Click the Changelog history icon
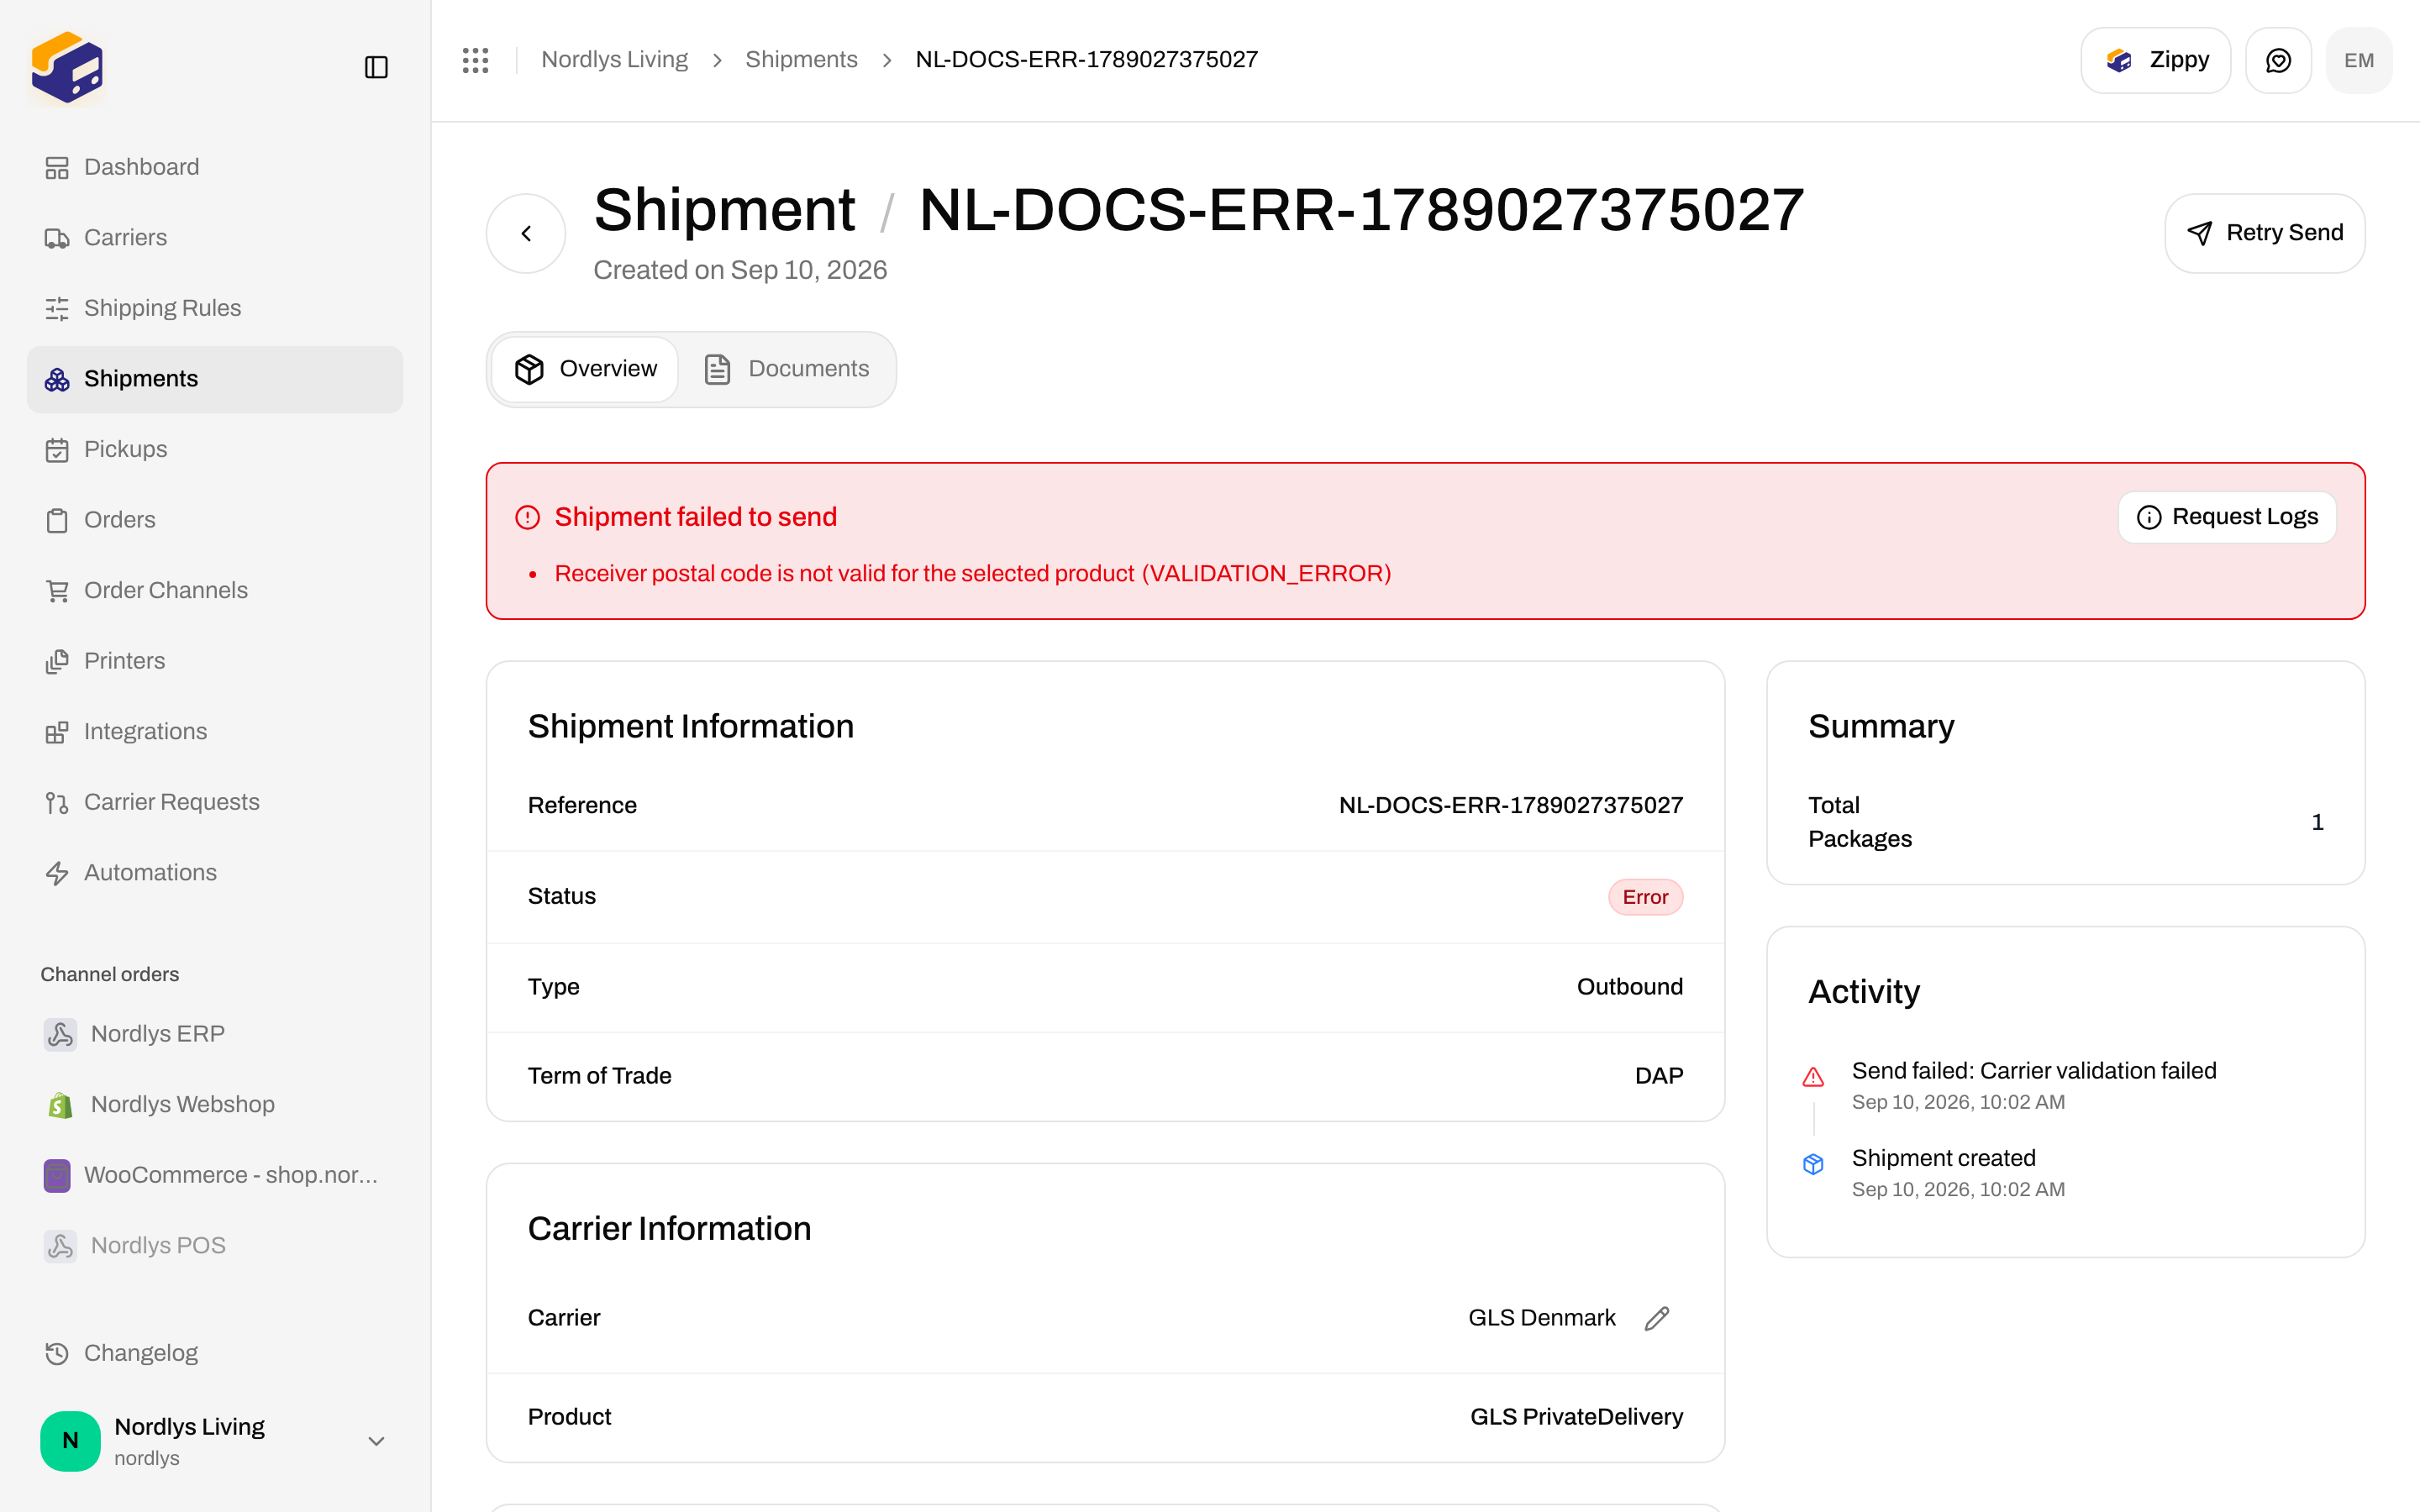Viewport: 2420px width, 1512px height. [x=57, y=1353]
